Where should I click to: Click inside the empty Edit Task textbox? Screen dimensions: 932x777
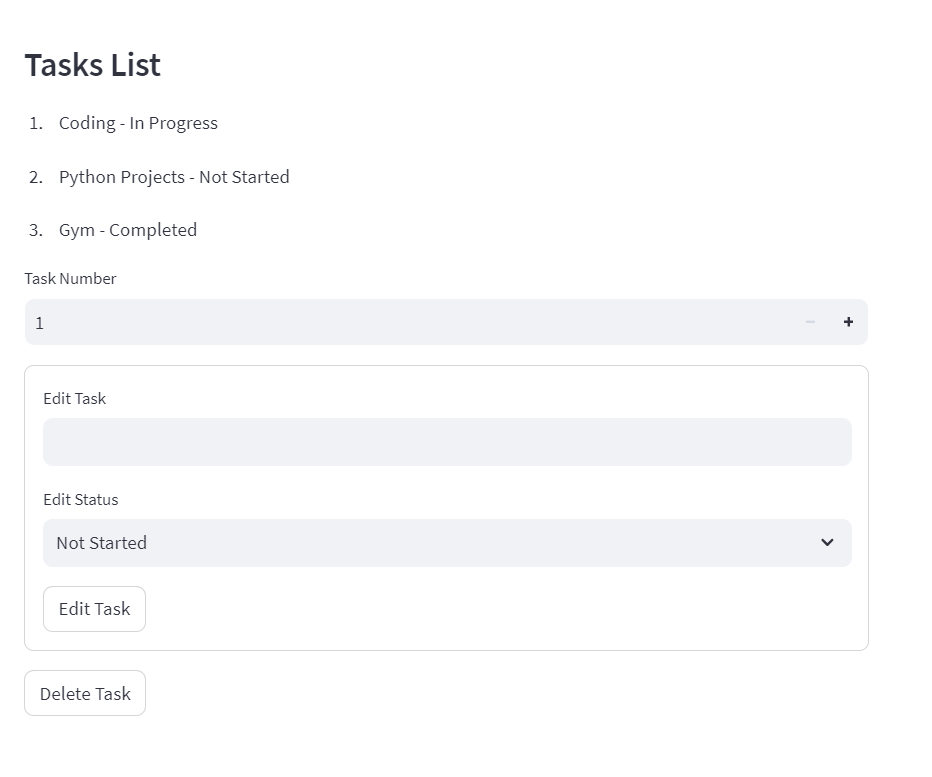(447, 442)
